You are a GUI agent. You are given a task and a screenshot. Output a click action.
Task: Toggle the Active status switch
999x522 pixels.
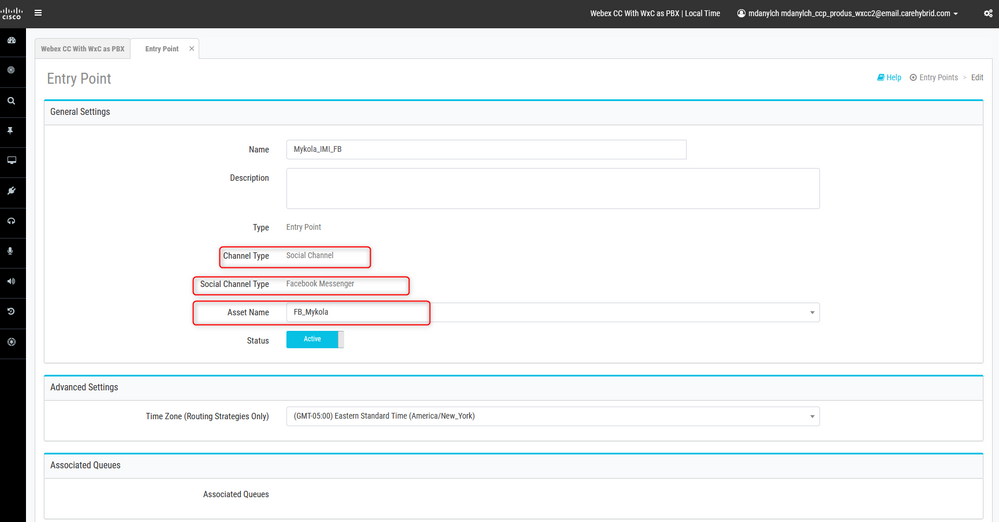click(315, 339)
